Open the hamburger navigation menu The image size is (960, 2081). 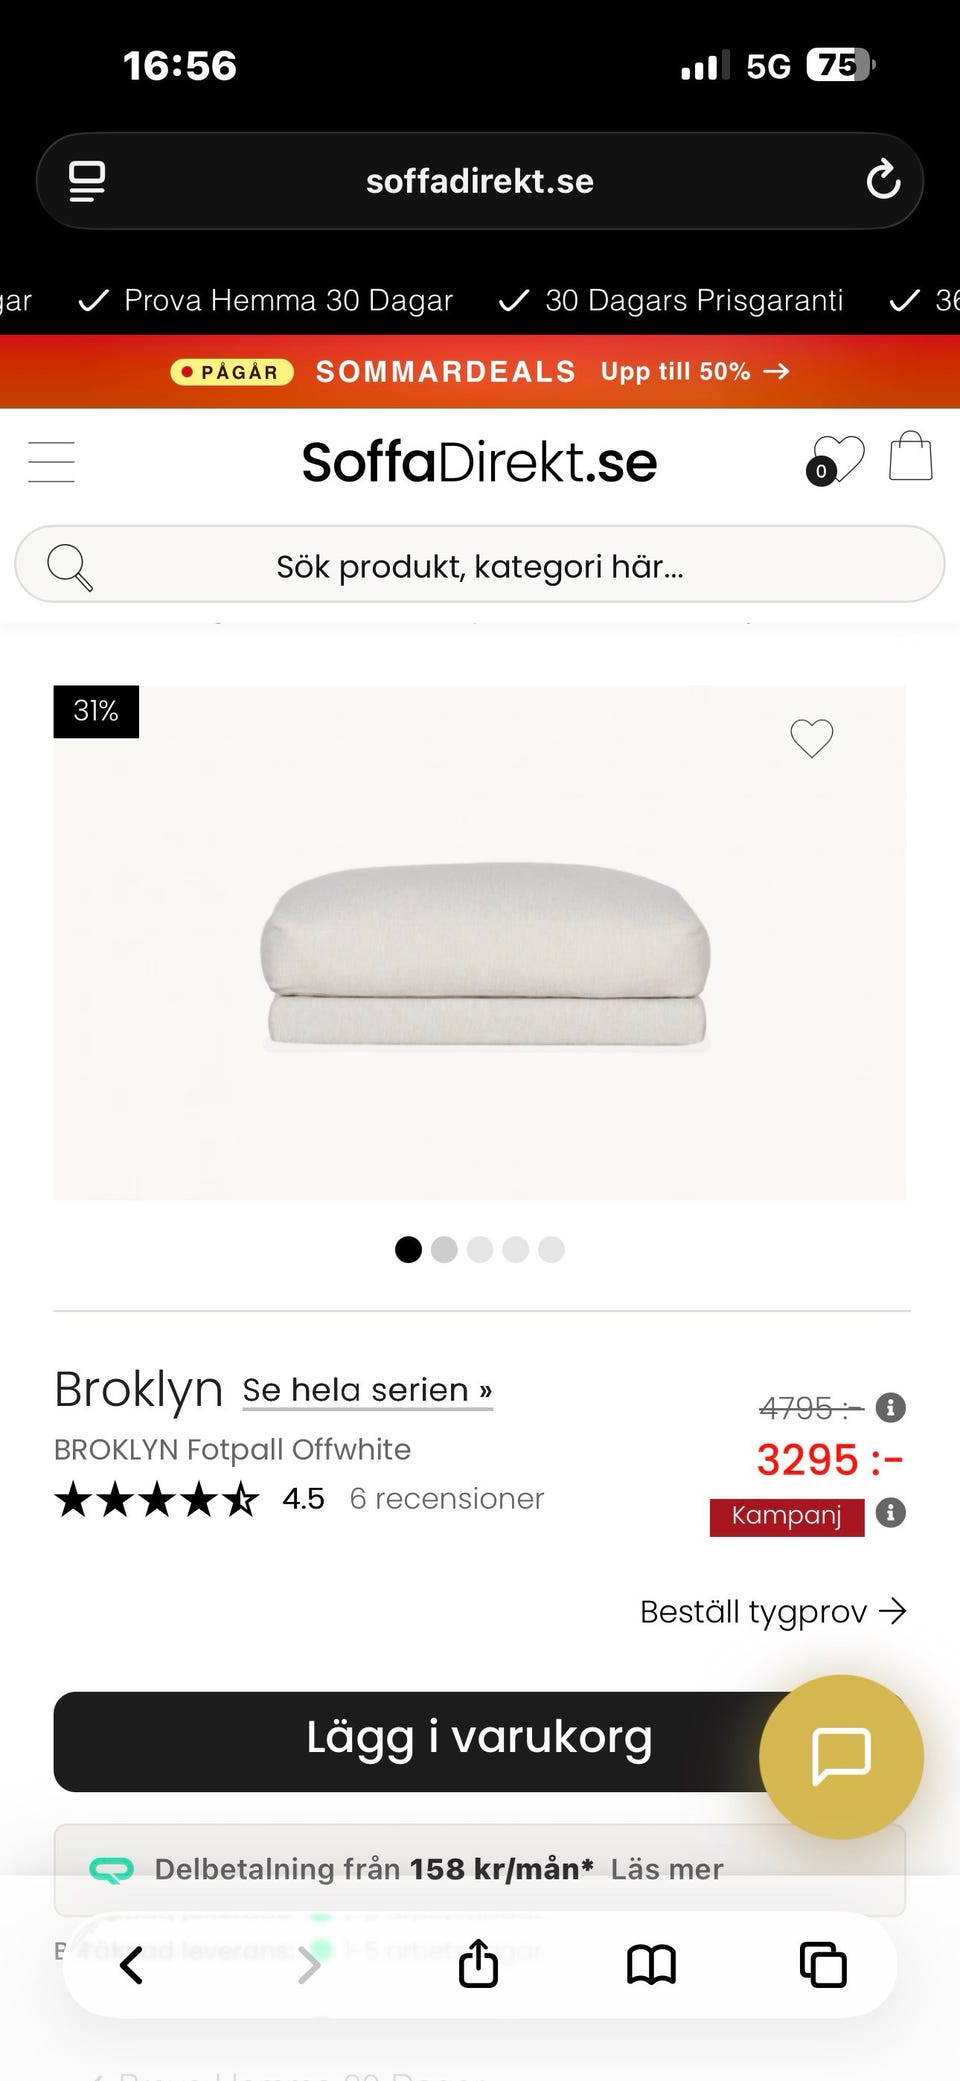(x=51, y=462)
